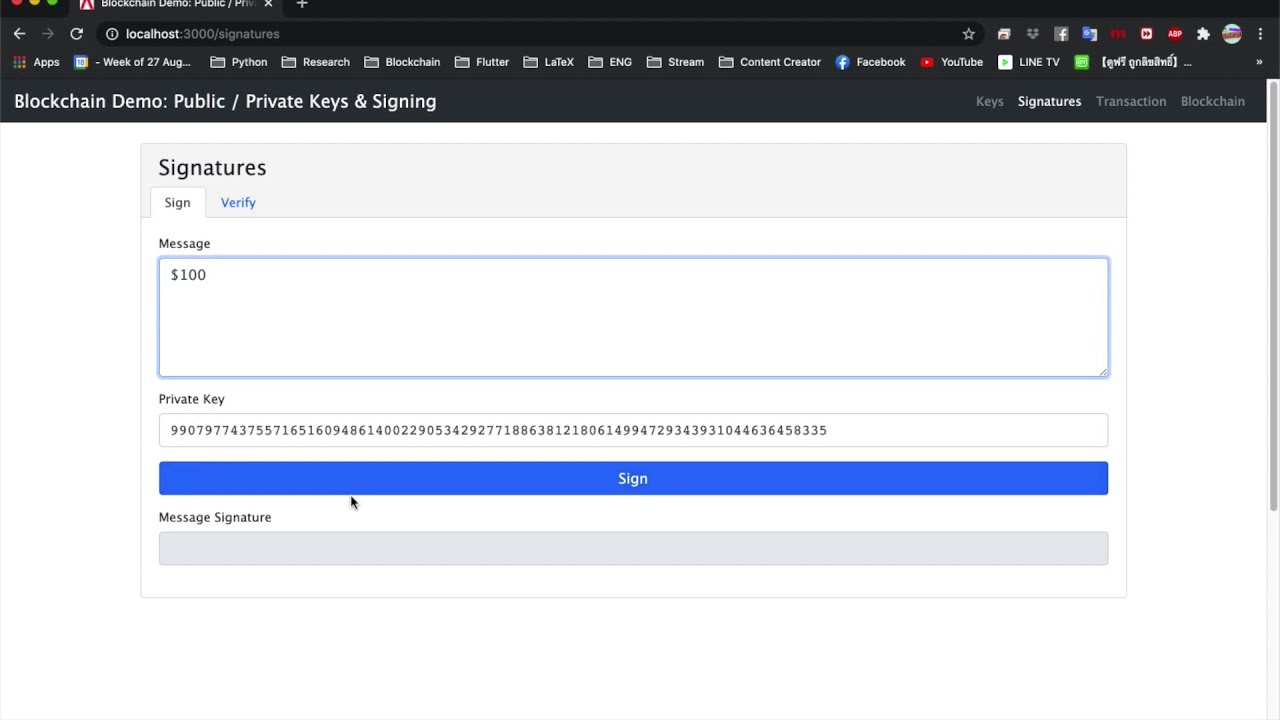The height and width of the screenshot is (720, 1280).
Task: Expand the Flutter bookmarks folder
Action: [x=482, y=62]
